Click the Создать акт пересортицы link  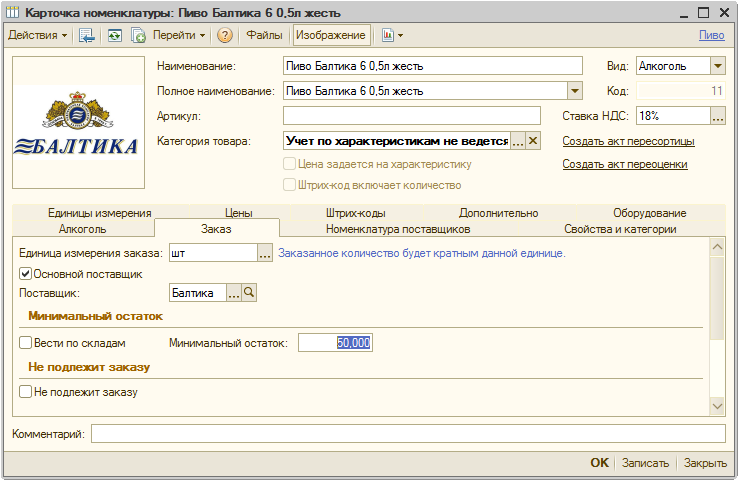628,141
